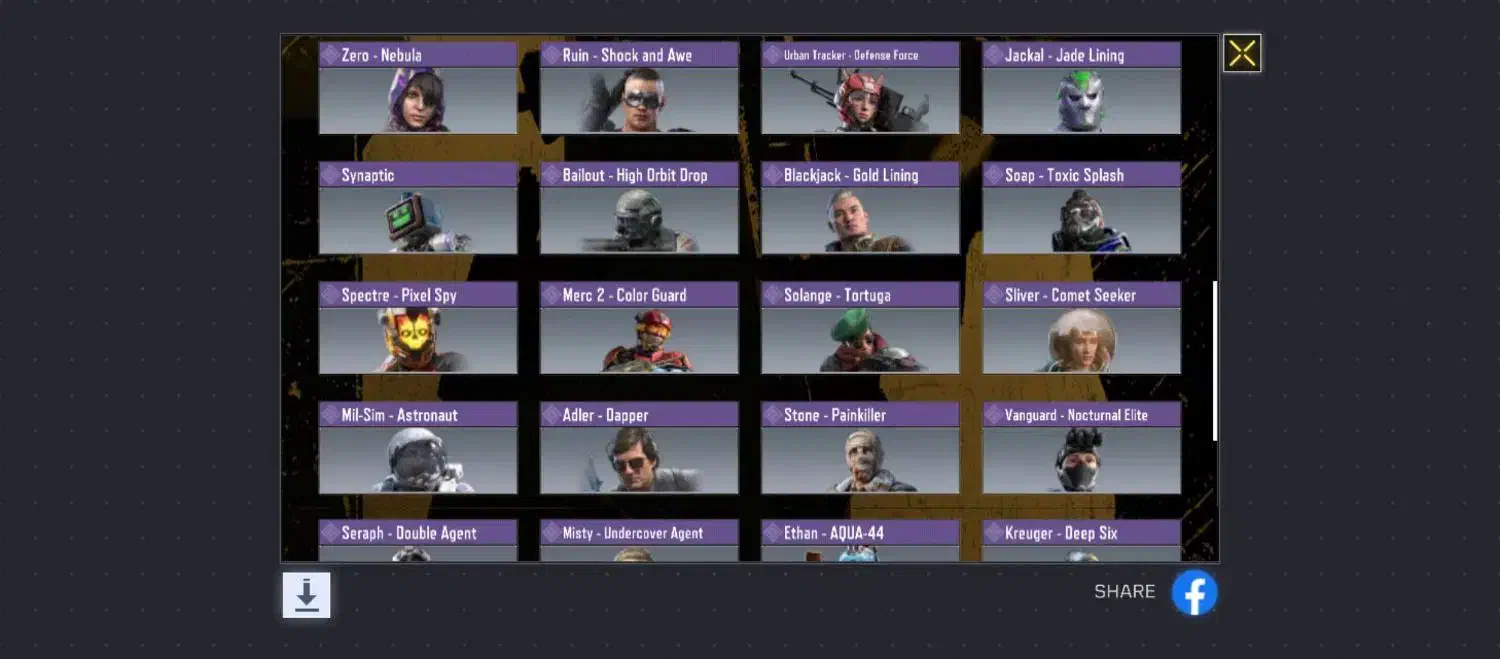
Task: Click the vertical scrollbar beside the list
Action: tap(1215, 361)
